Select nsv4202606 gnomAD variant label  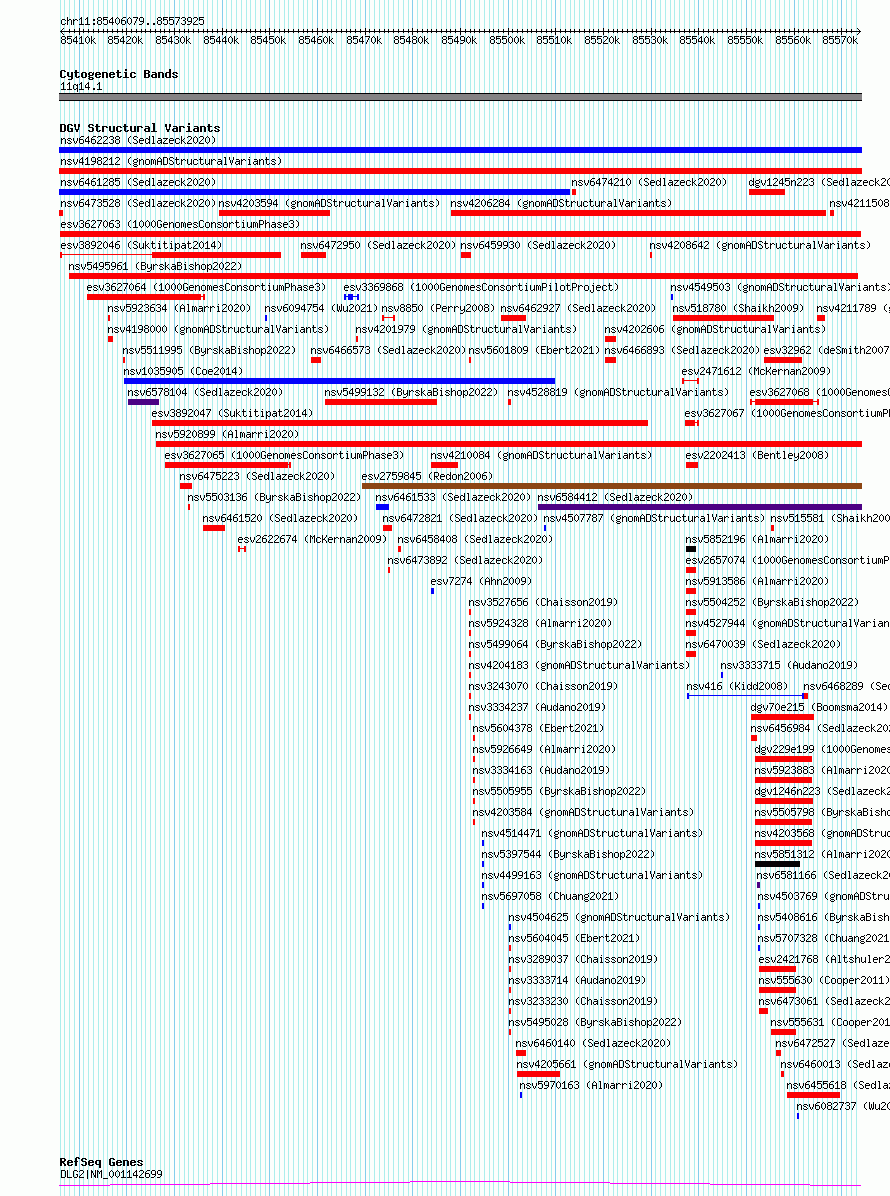[715, 329]
